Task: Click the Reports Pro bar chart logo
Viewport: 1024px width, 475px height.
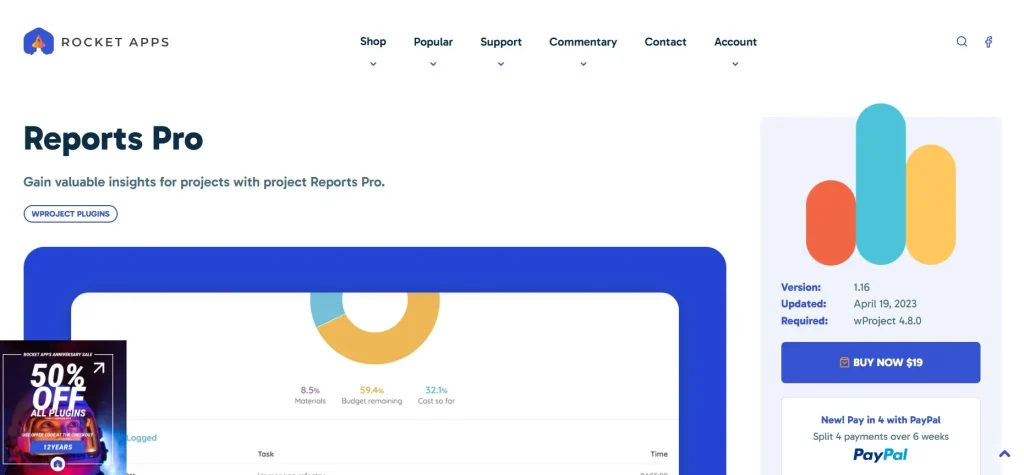Action: click(880, 184)
